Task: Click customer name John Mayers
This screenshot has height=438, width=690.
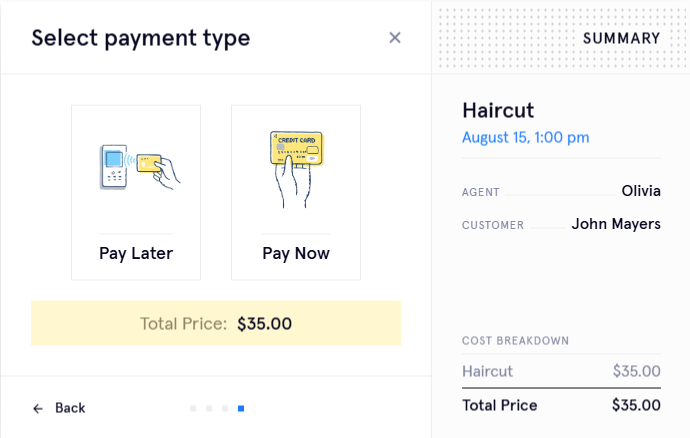Action: coord(616,224)
